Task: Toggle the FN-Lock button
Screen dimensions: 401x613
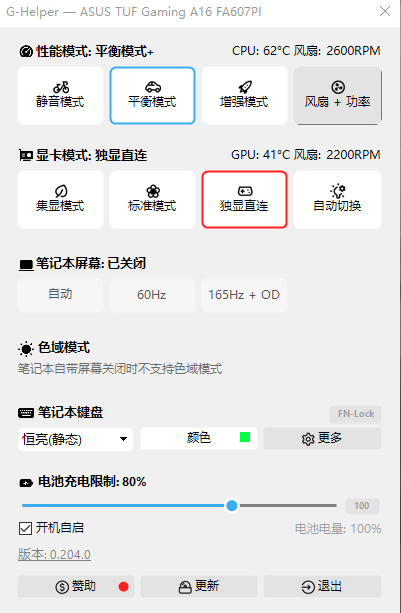Action: click(355, 414)
